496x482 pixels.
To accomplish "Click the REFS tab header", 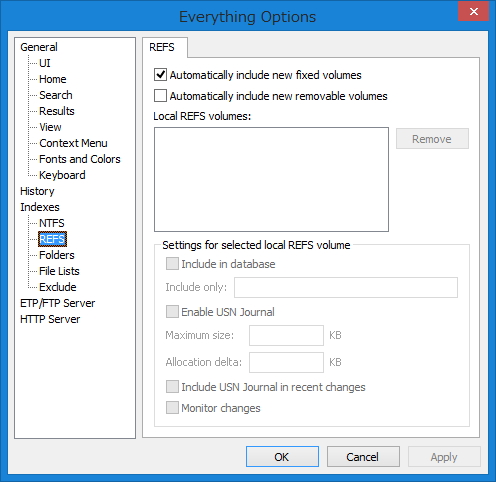I will coord(165,47).
